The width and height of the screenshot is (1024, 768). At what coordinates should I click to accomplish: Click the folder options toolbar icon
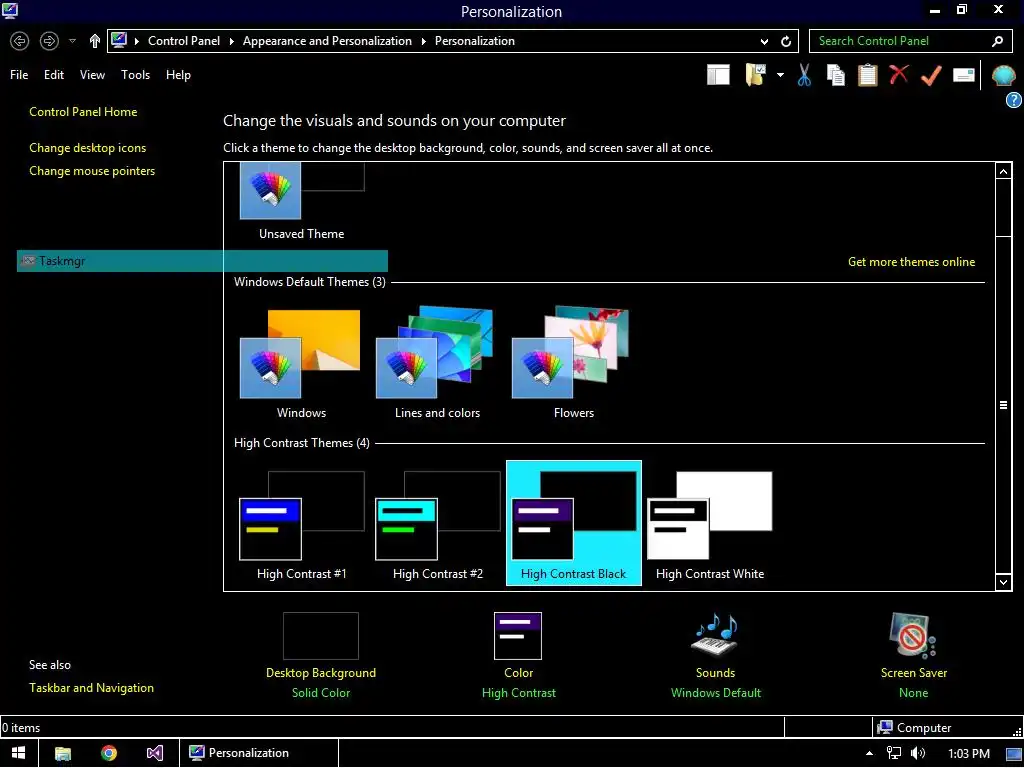click(756, 75)
